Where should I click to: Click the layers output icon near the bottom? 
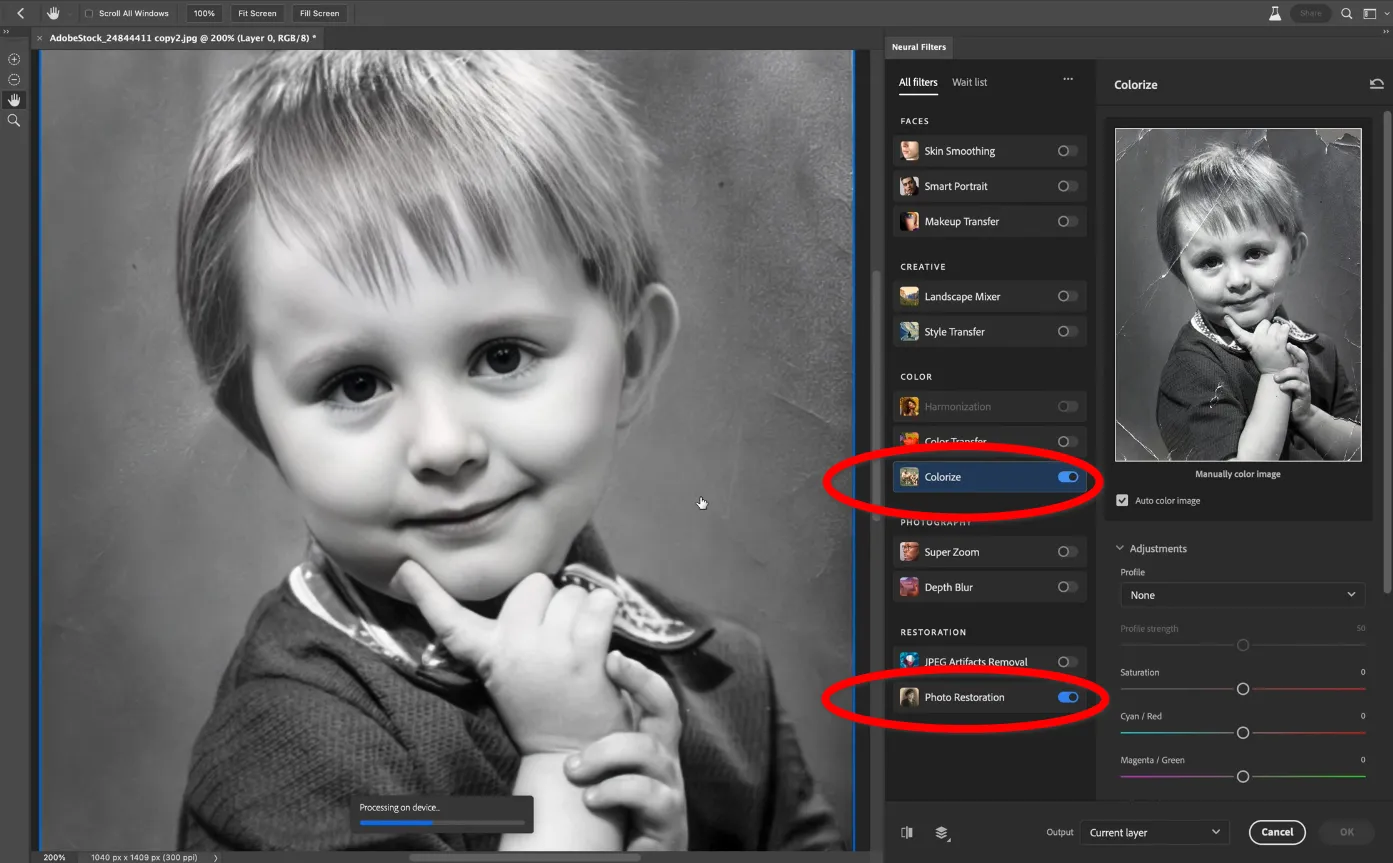940,832
